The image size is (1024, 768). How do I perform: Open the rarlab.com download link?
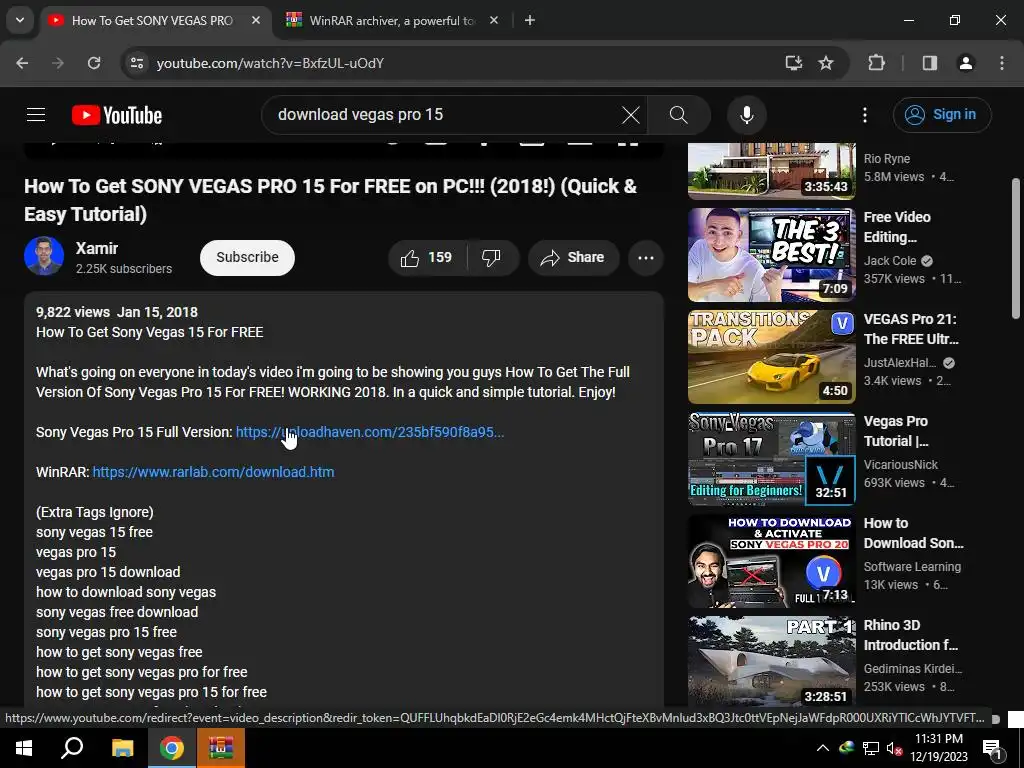click(214, 472)
